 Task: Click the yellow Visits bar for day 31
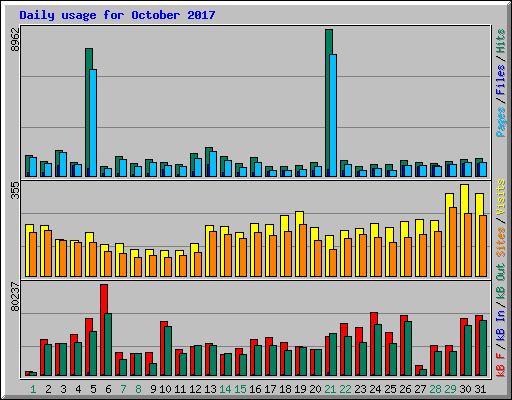tap(478, 235)
